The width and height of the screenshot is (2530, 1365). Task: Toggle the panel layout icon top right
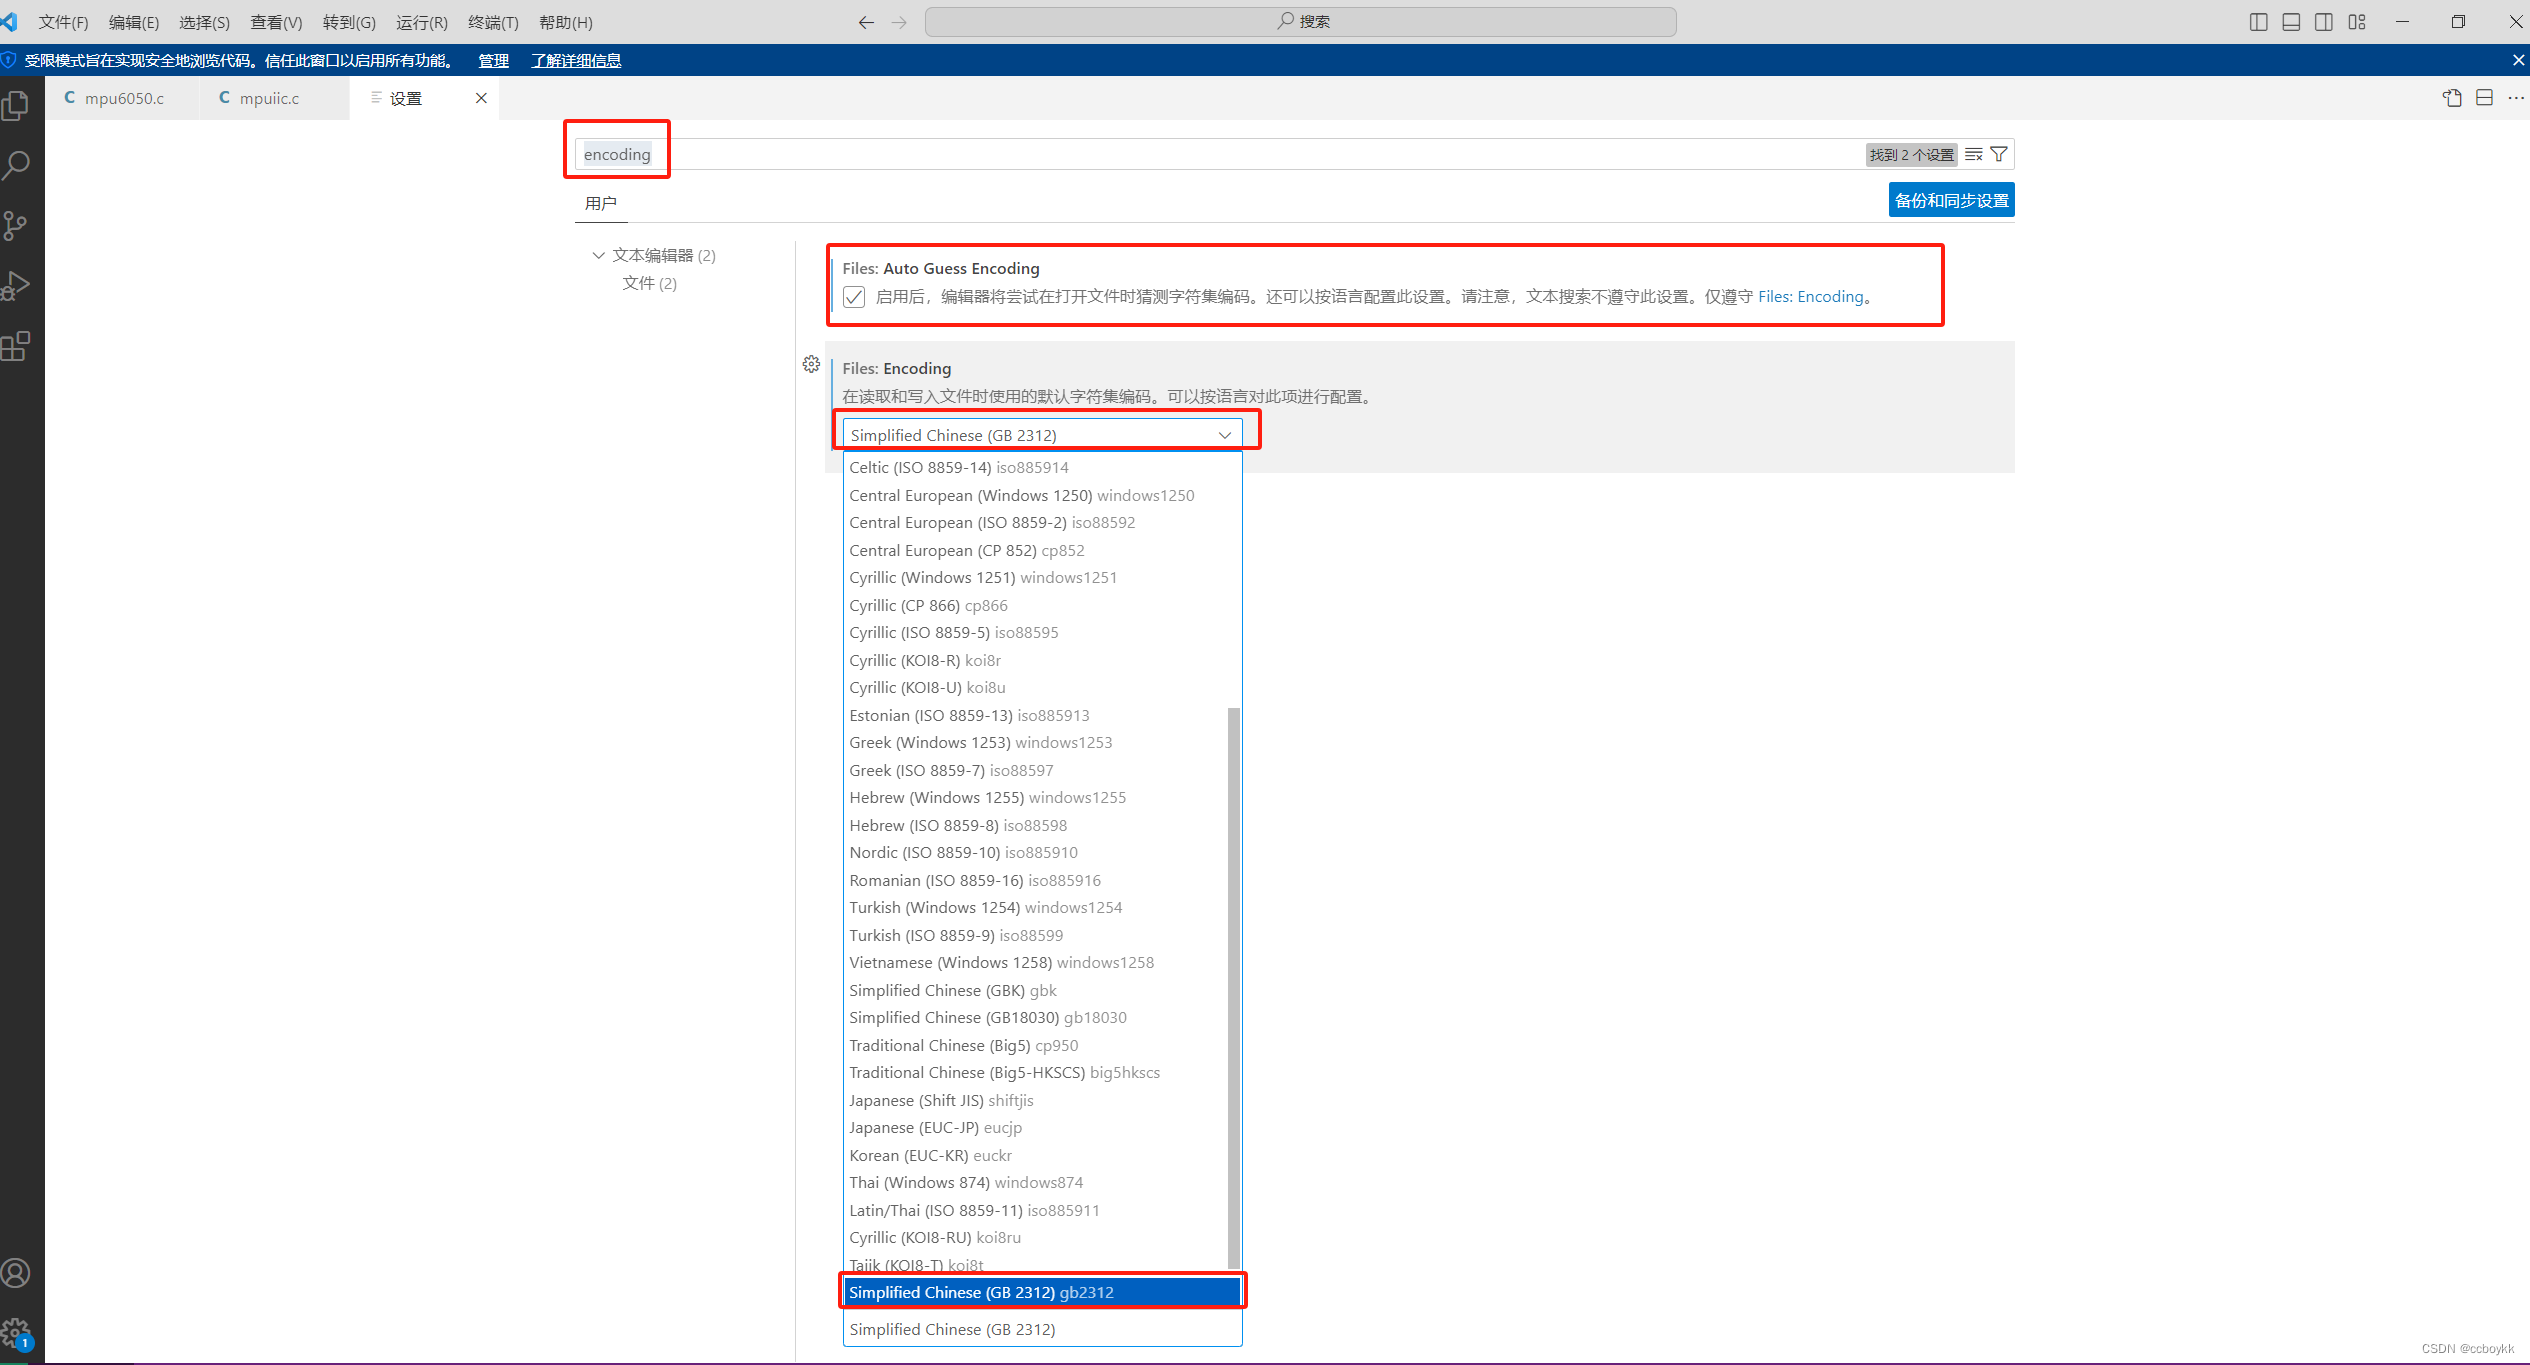2290,21
